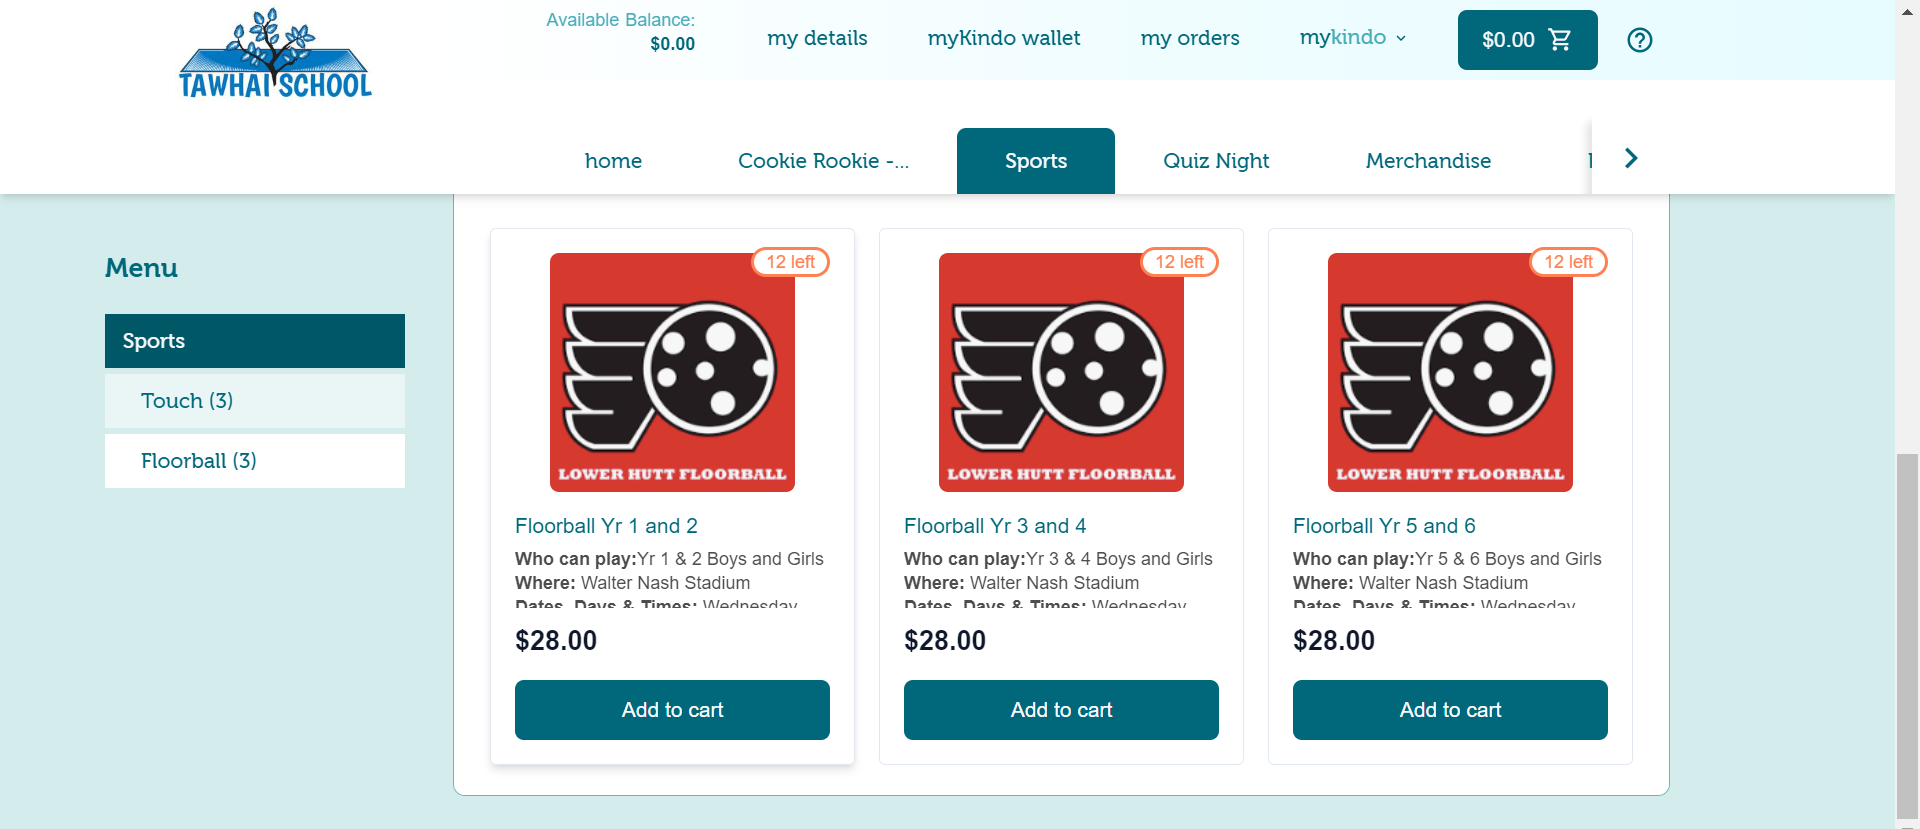Open the $0.00 shopping cart
Viewport: 1920px width, 829px height.
[x=1527, y=40]
